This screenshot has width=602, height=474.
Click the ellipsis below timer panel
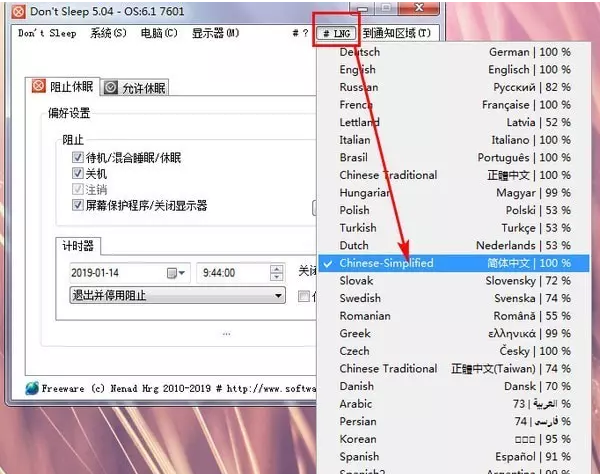[x=227, y=334]
